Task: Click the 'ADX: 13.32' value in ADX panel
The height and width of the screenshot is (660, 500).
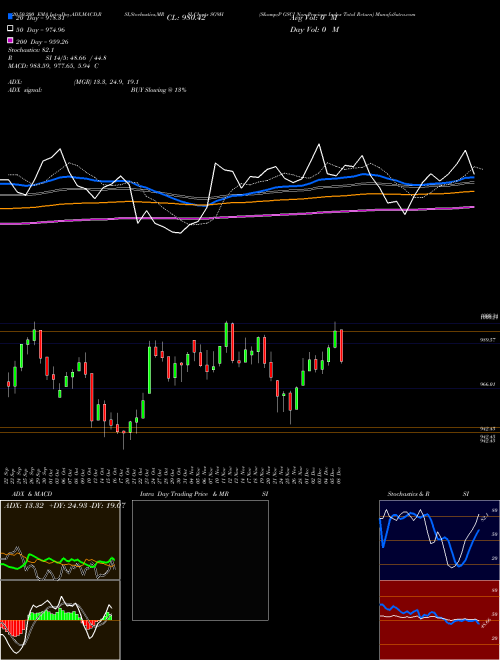Action: pos(24,506)
